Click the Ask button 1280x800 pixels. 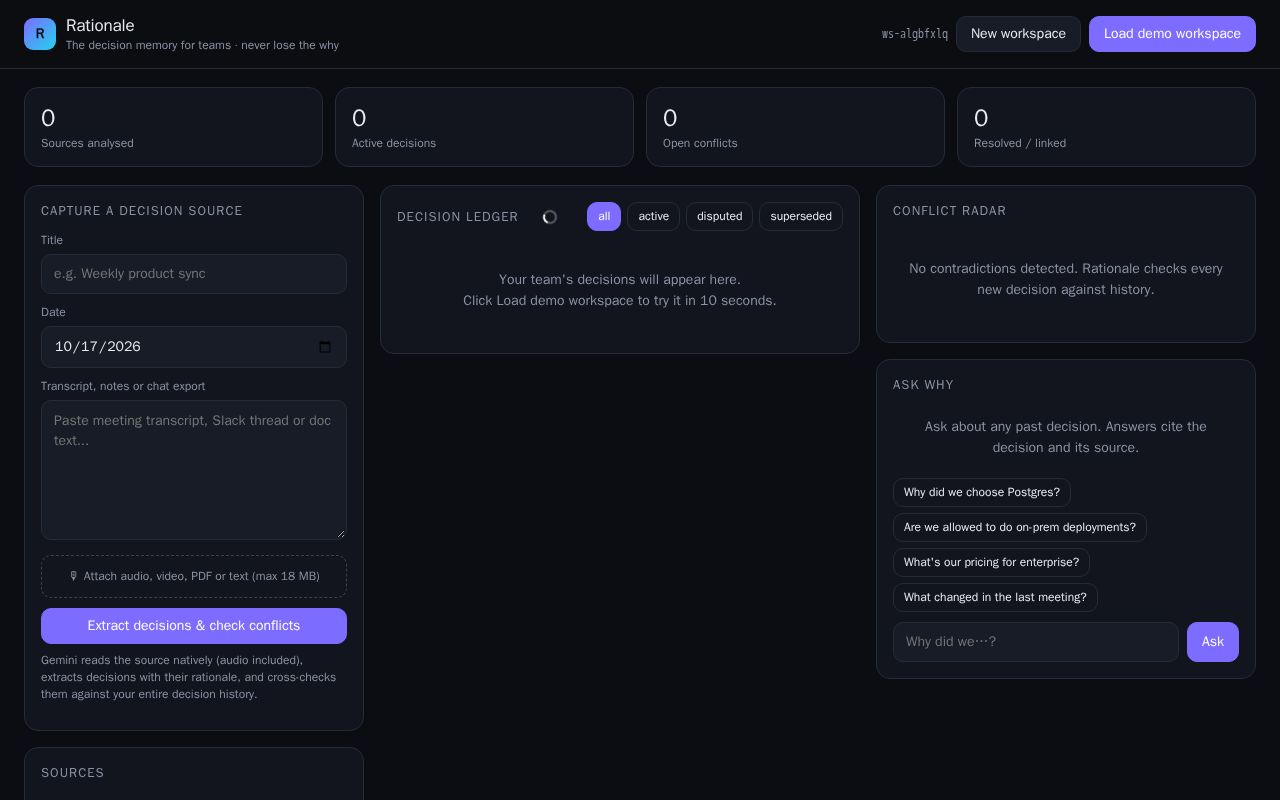point(1213,642)
